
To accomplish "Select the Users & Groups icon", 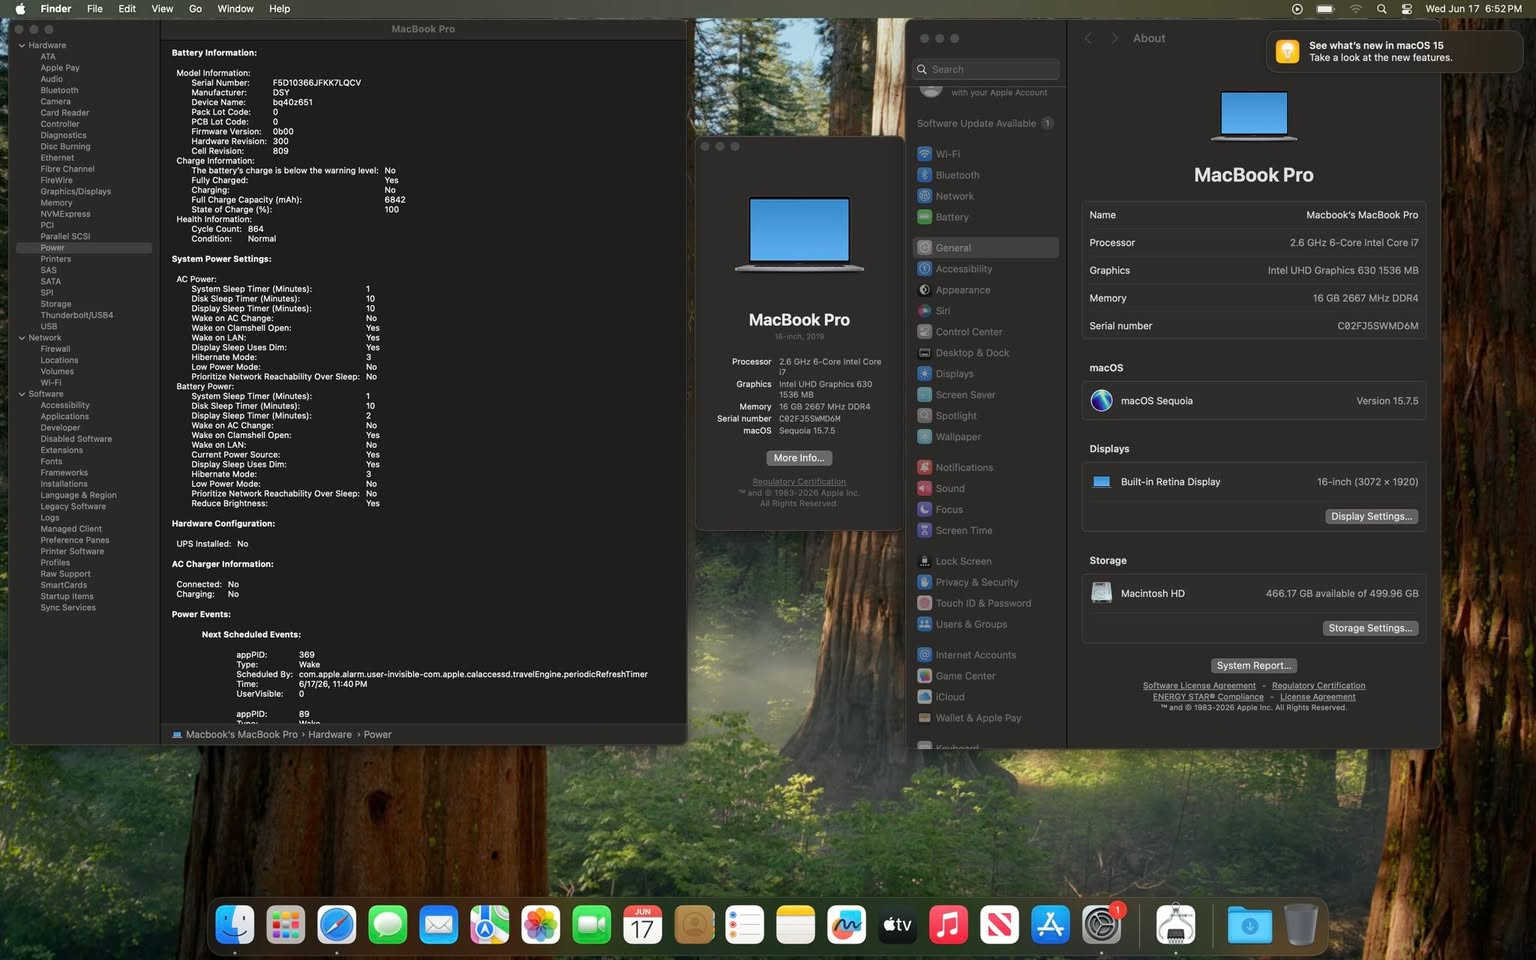I will click(x=924, y=624).
